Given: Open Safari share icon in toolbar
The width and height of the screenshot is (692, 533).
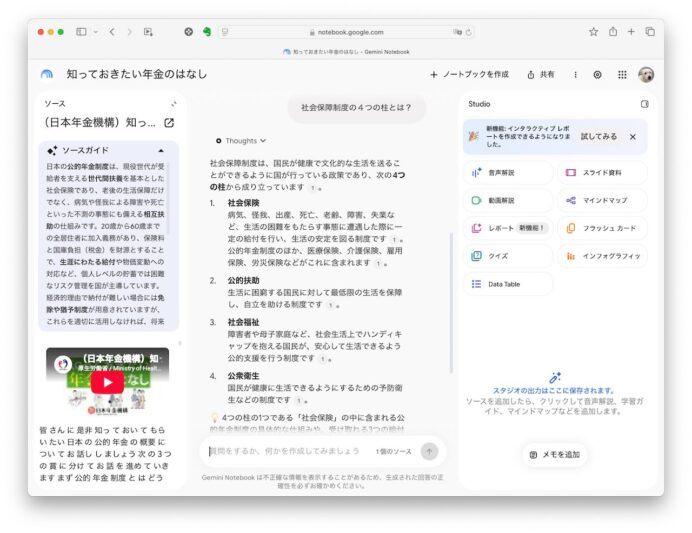Looking at the screenshot, I should [613, 32].
